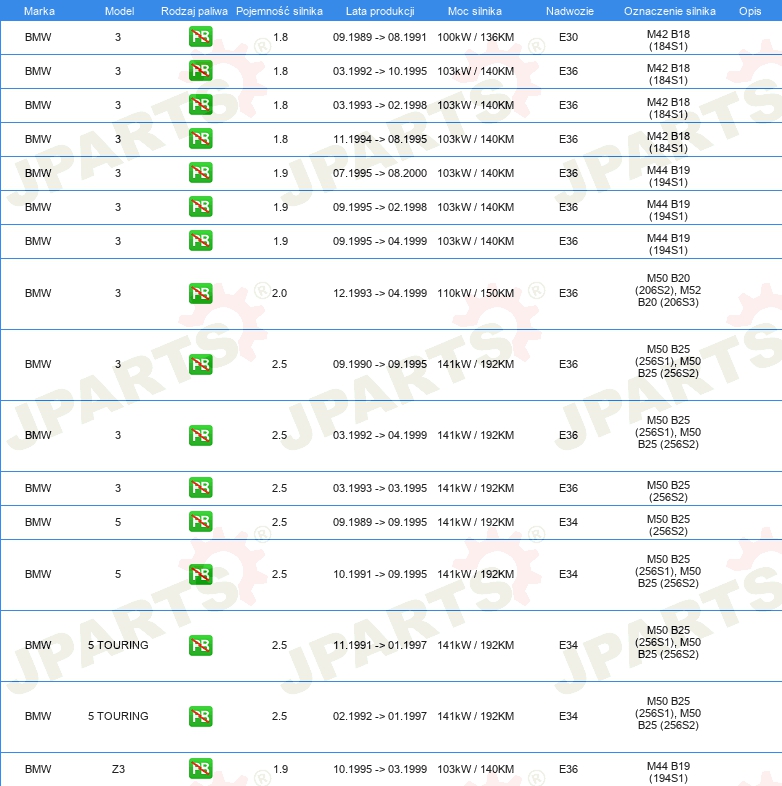This screenshot has height=786, width=782.
Task: Click the Lata produkcji column header
Action: click(x=380, y=11)
